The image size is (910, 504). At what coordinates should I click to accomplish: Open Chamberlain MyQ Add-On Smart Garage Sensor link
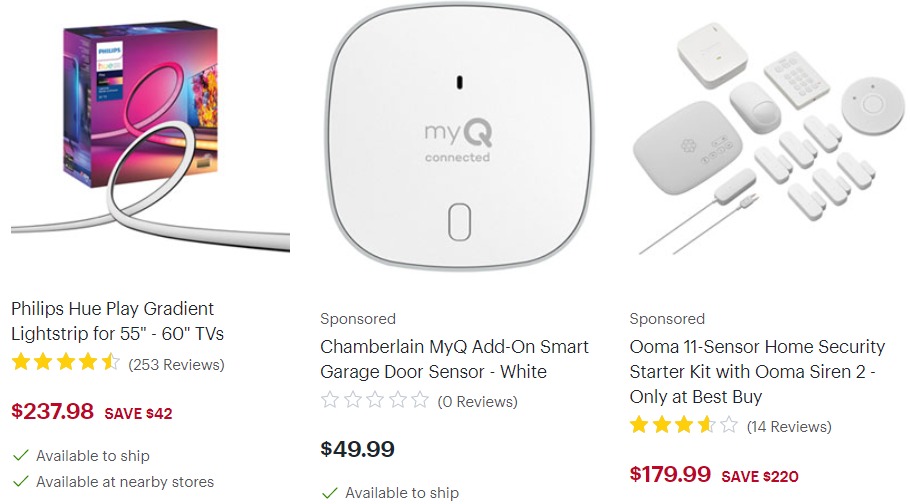coord(454,359)
